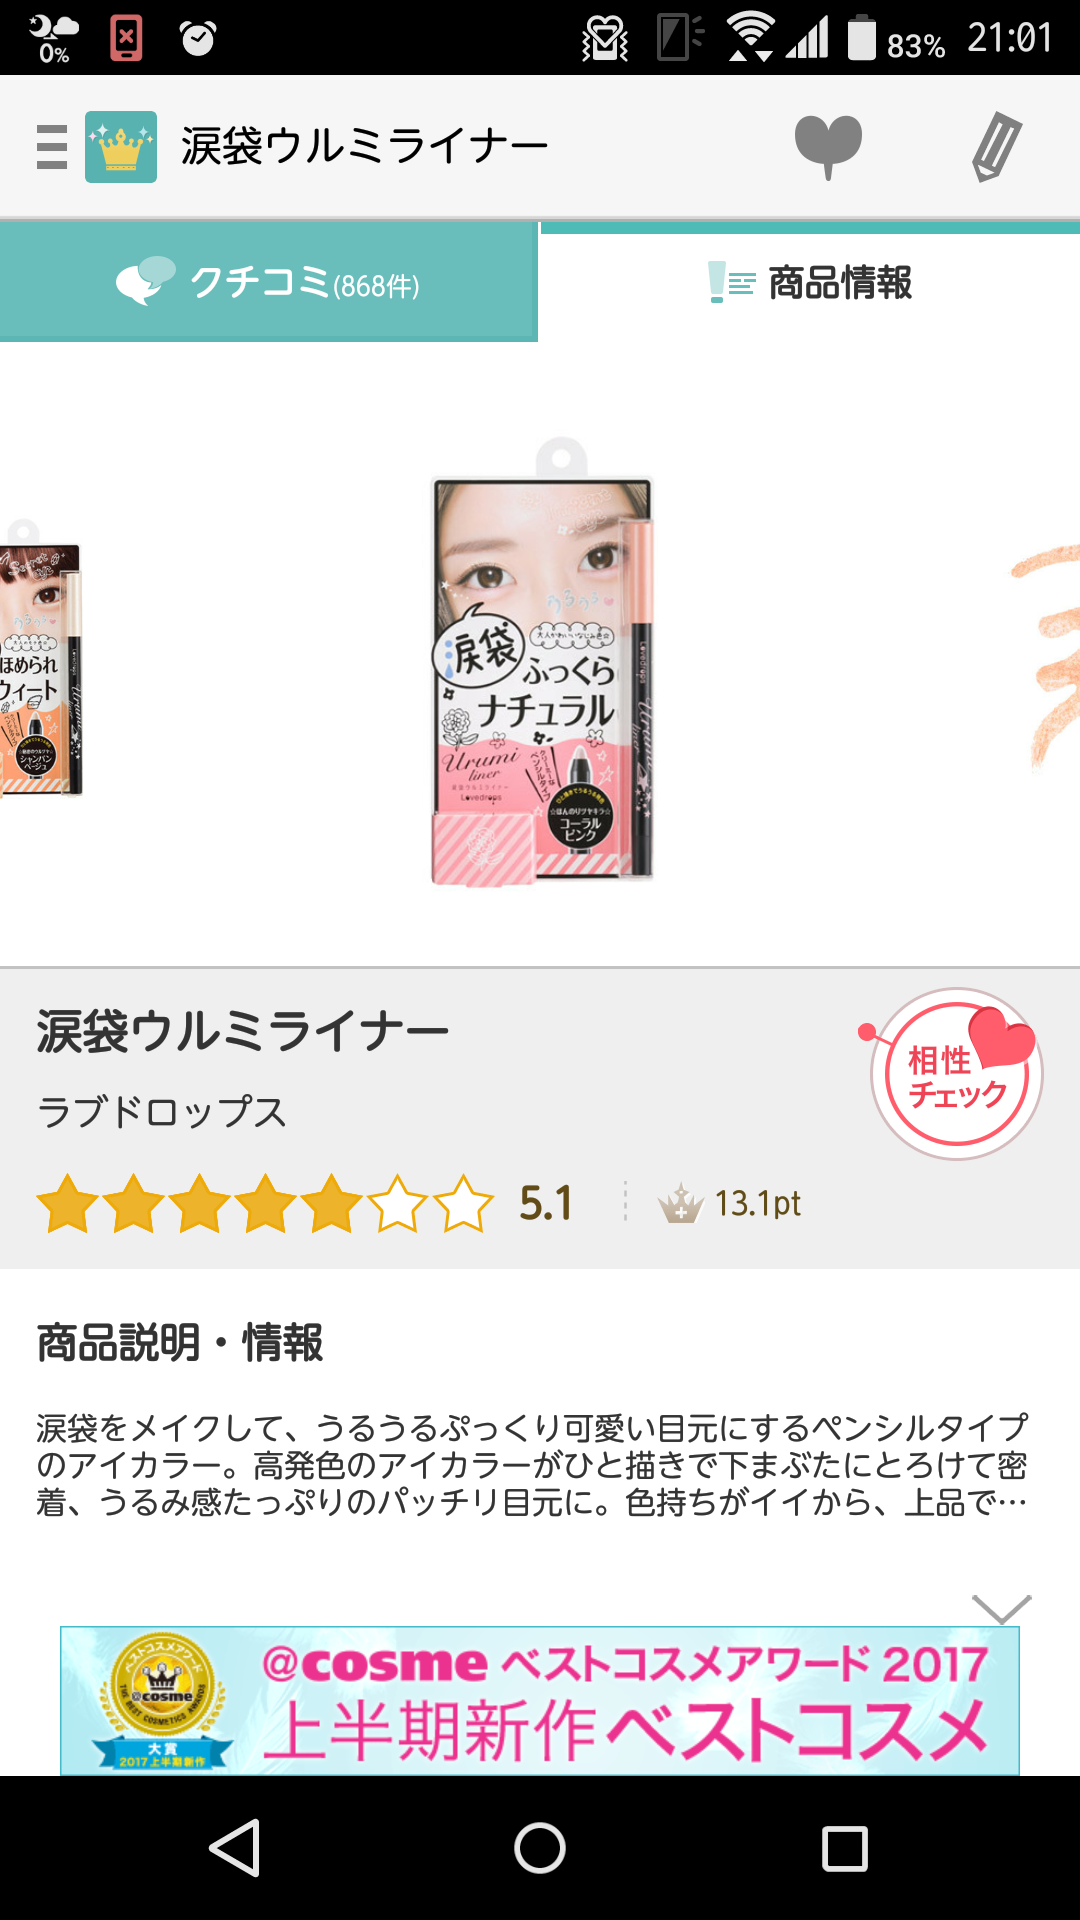This screenshot has height=1920, width=1080.
Task: Switch to クチコミ (868件) tab
Action: pyautogui.click(x=269, y=282)
